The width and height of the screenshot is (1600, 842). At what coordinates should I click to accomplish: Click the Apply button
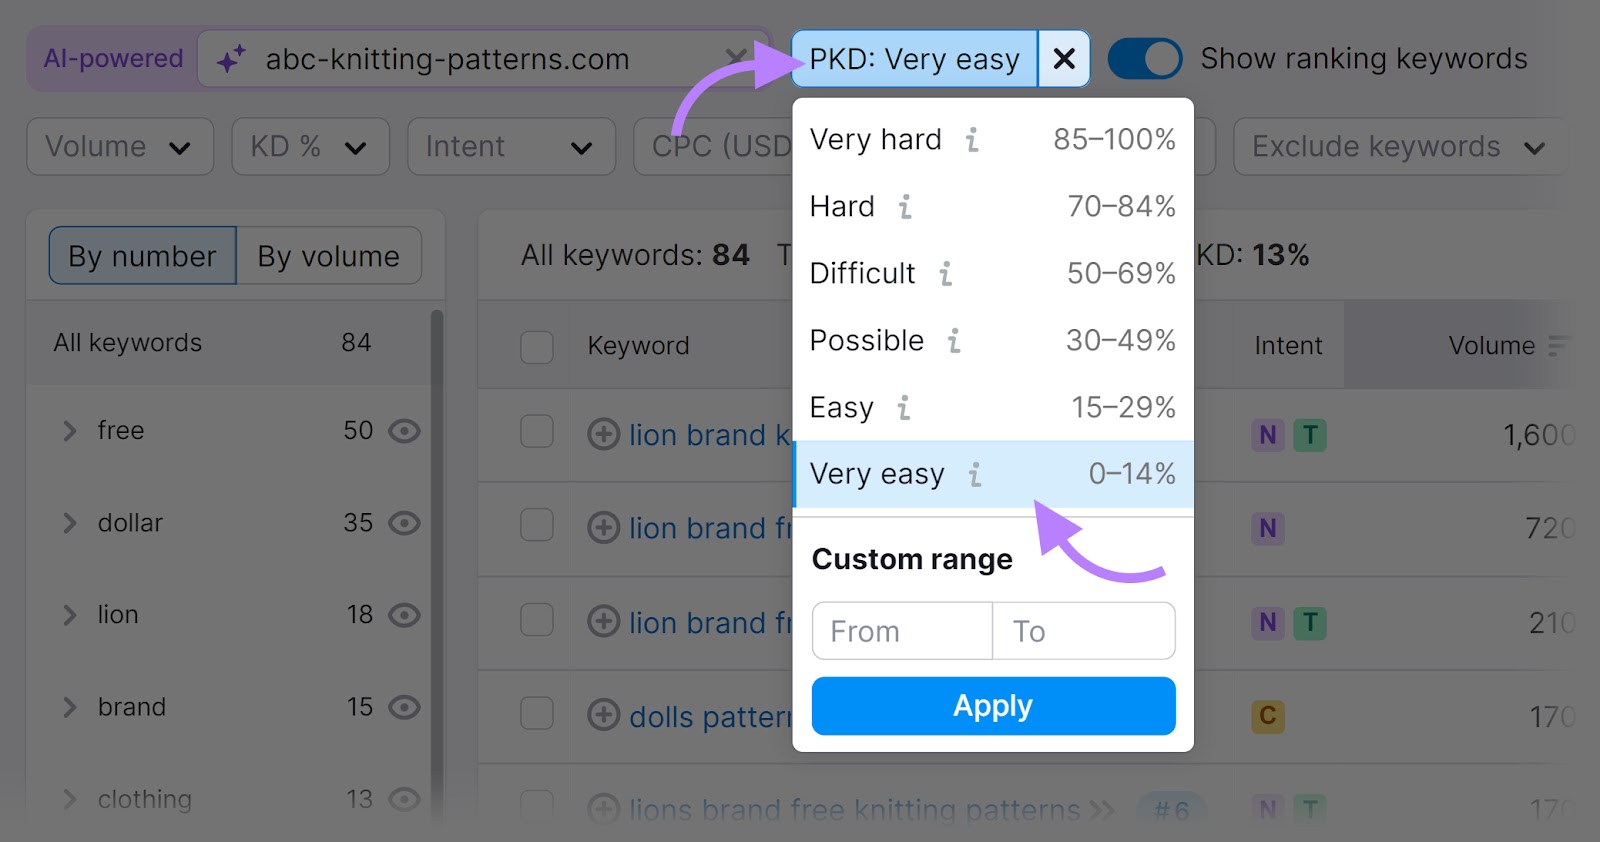click(x=993, y=705)
